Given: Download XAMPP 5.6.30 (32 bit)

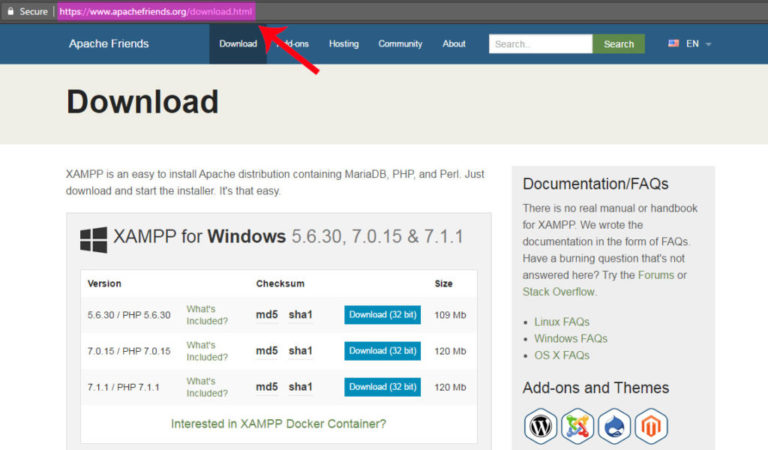Looking at the screenshot, I should tap(383, 315).
